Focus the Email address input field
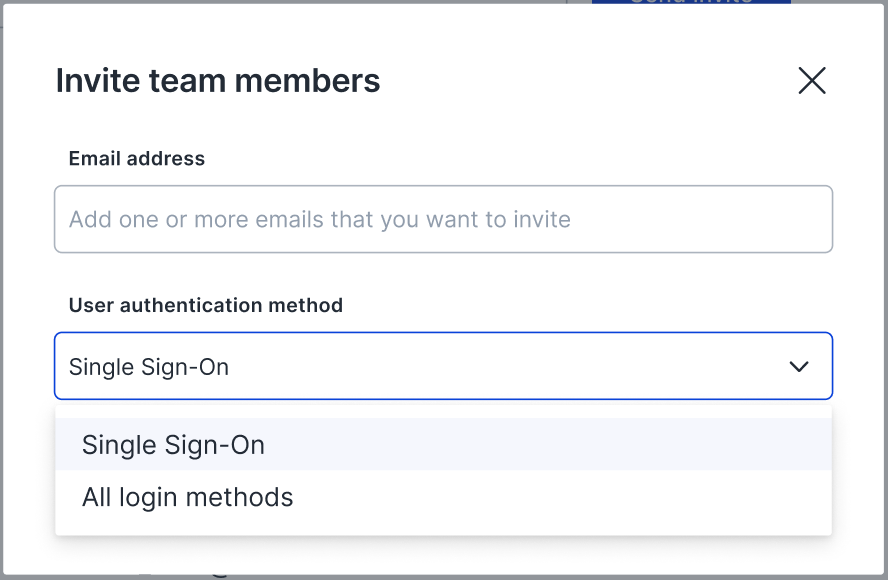Viewport: 888px width, 580px height. coord(443,219)
